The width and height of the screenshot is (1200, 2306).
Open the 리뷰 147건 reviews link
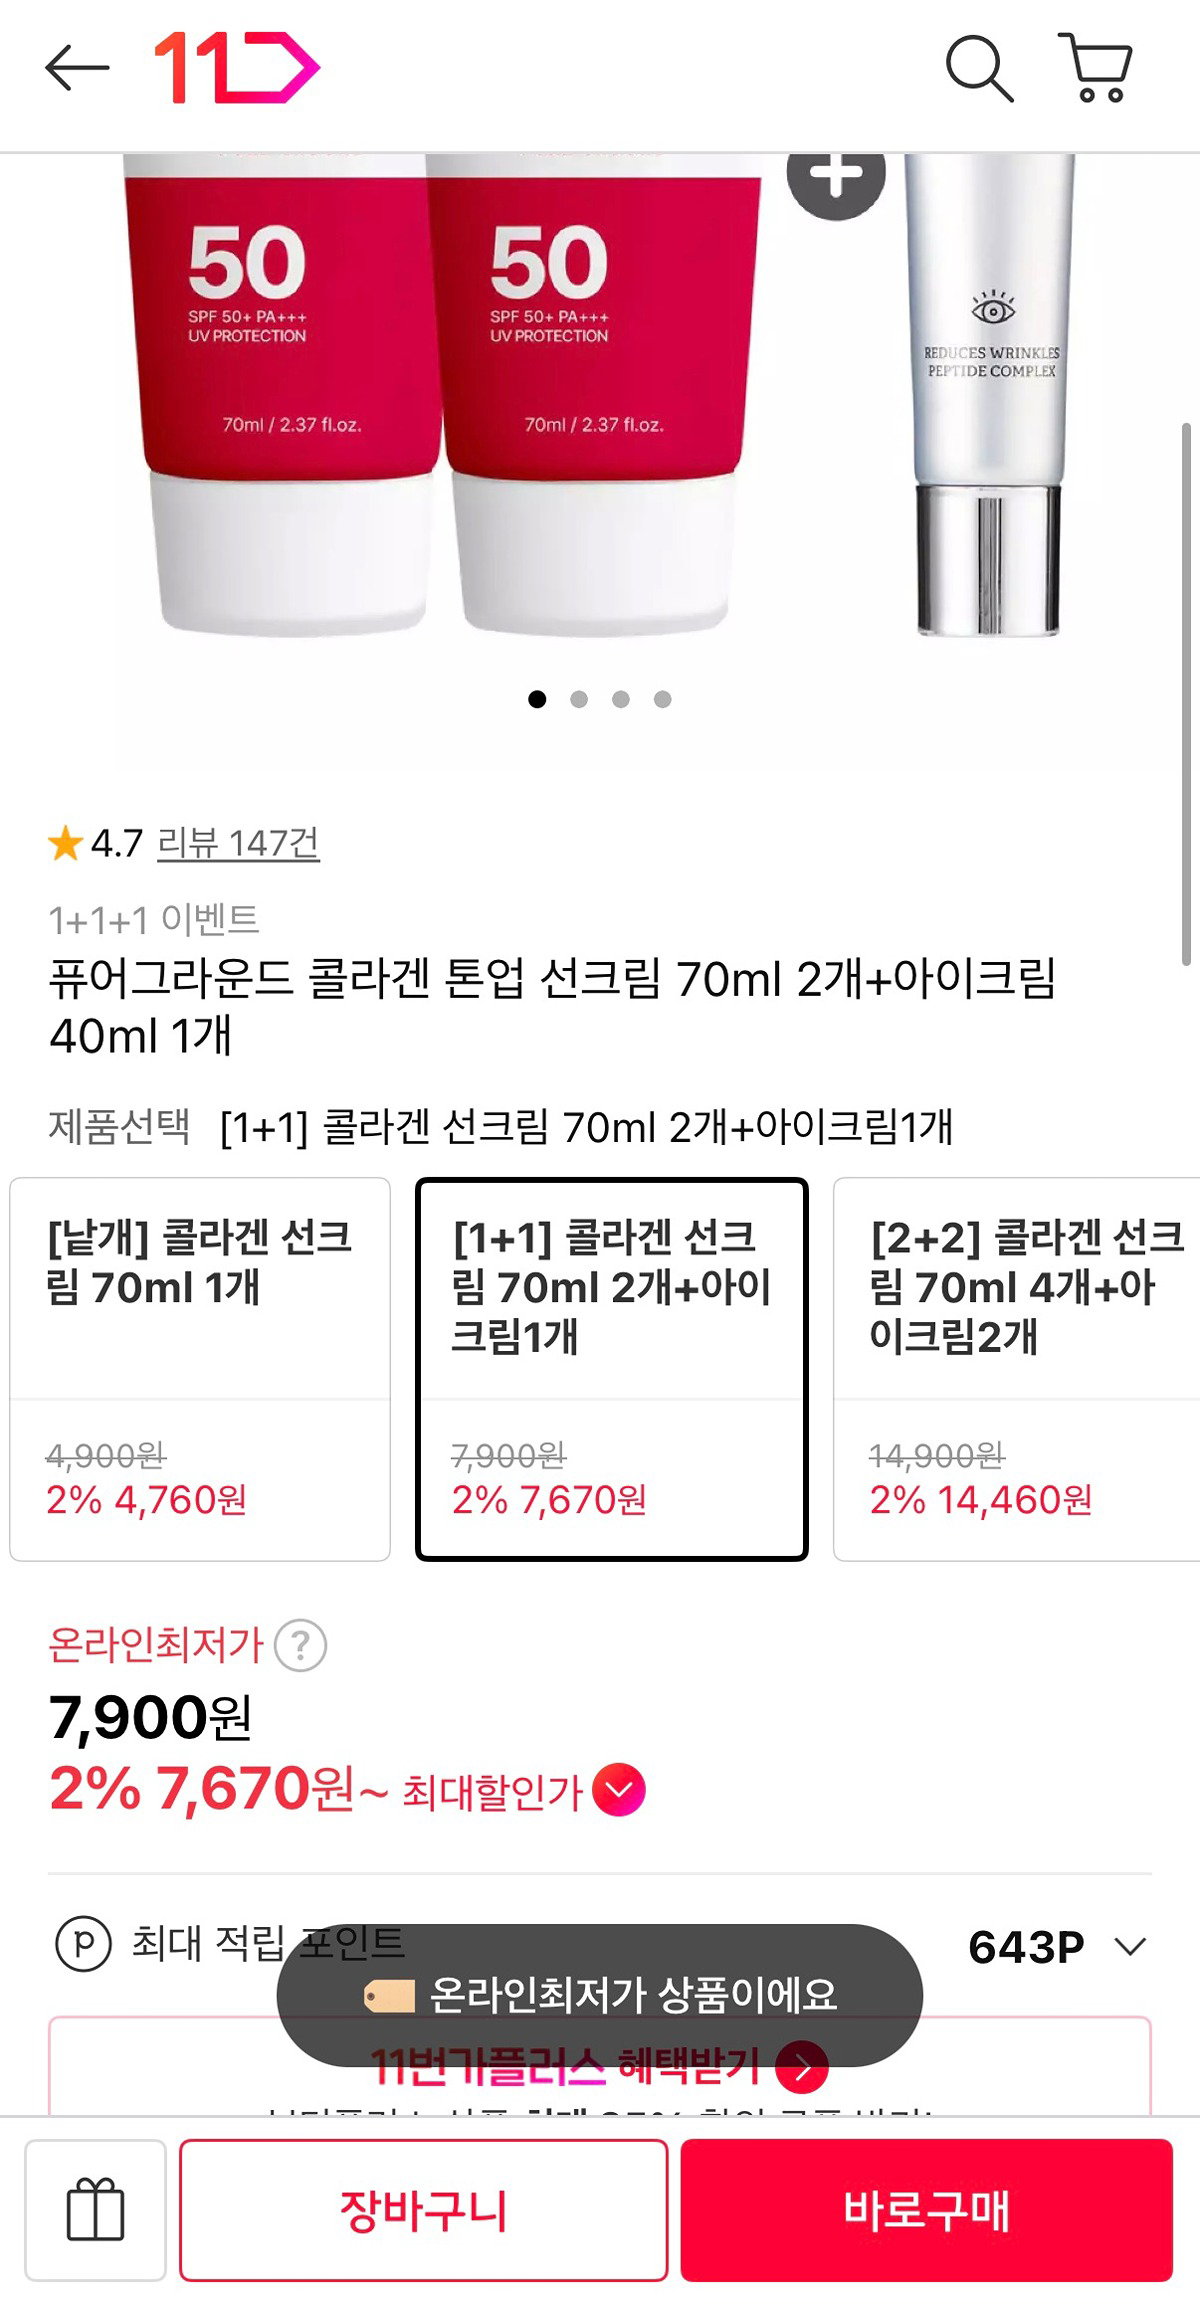pyautogui.click(x=238, y=843)
